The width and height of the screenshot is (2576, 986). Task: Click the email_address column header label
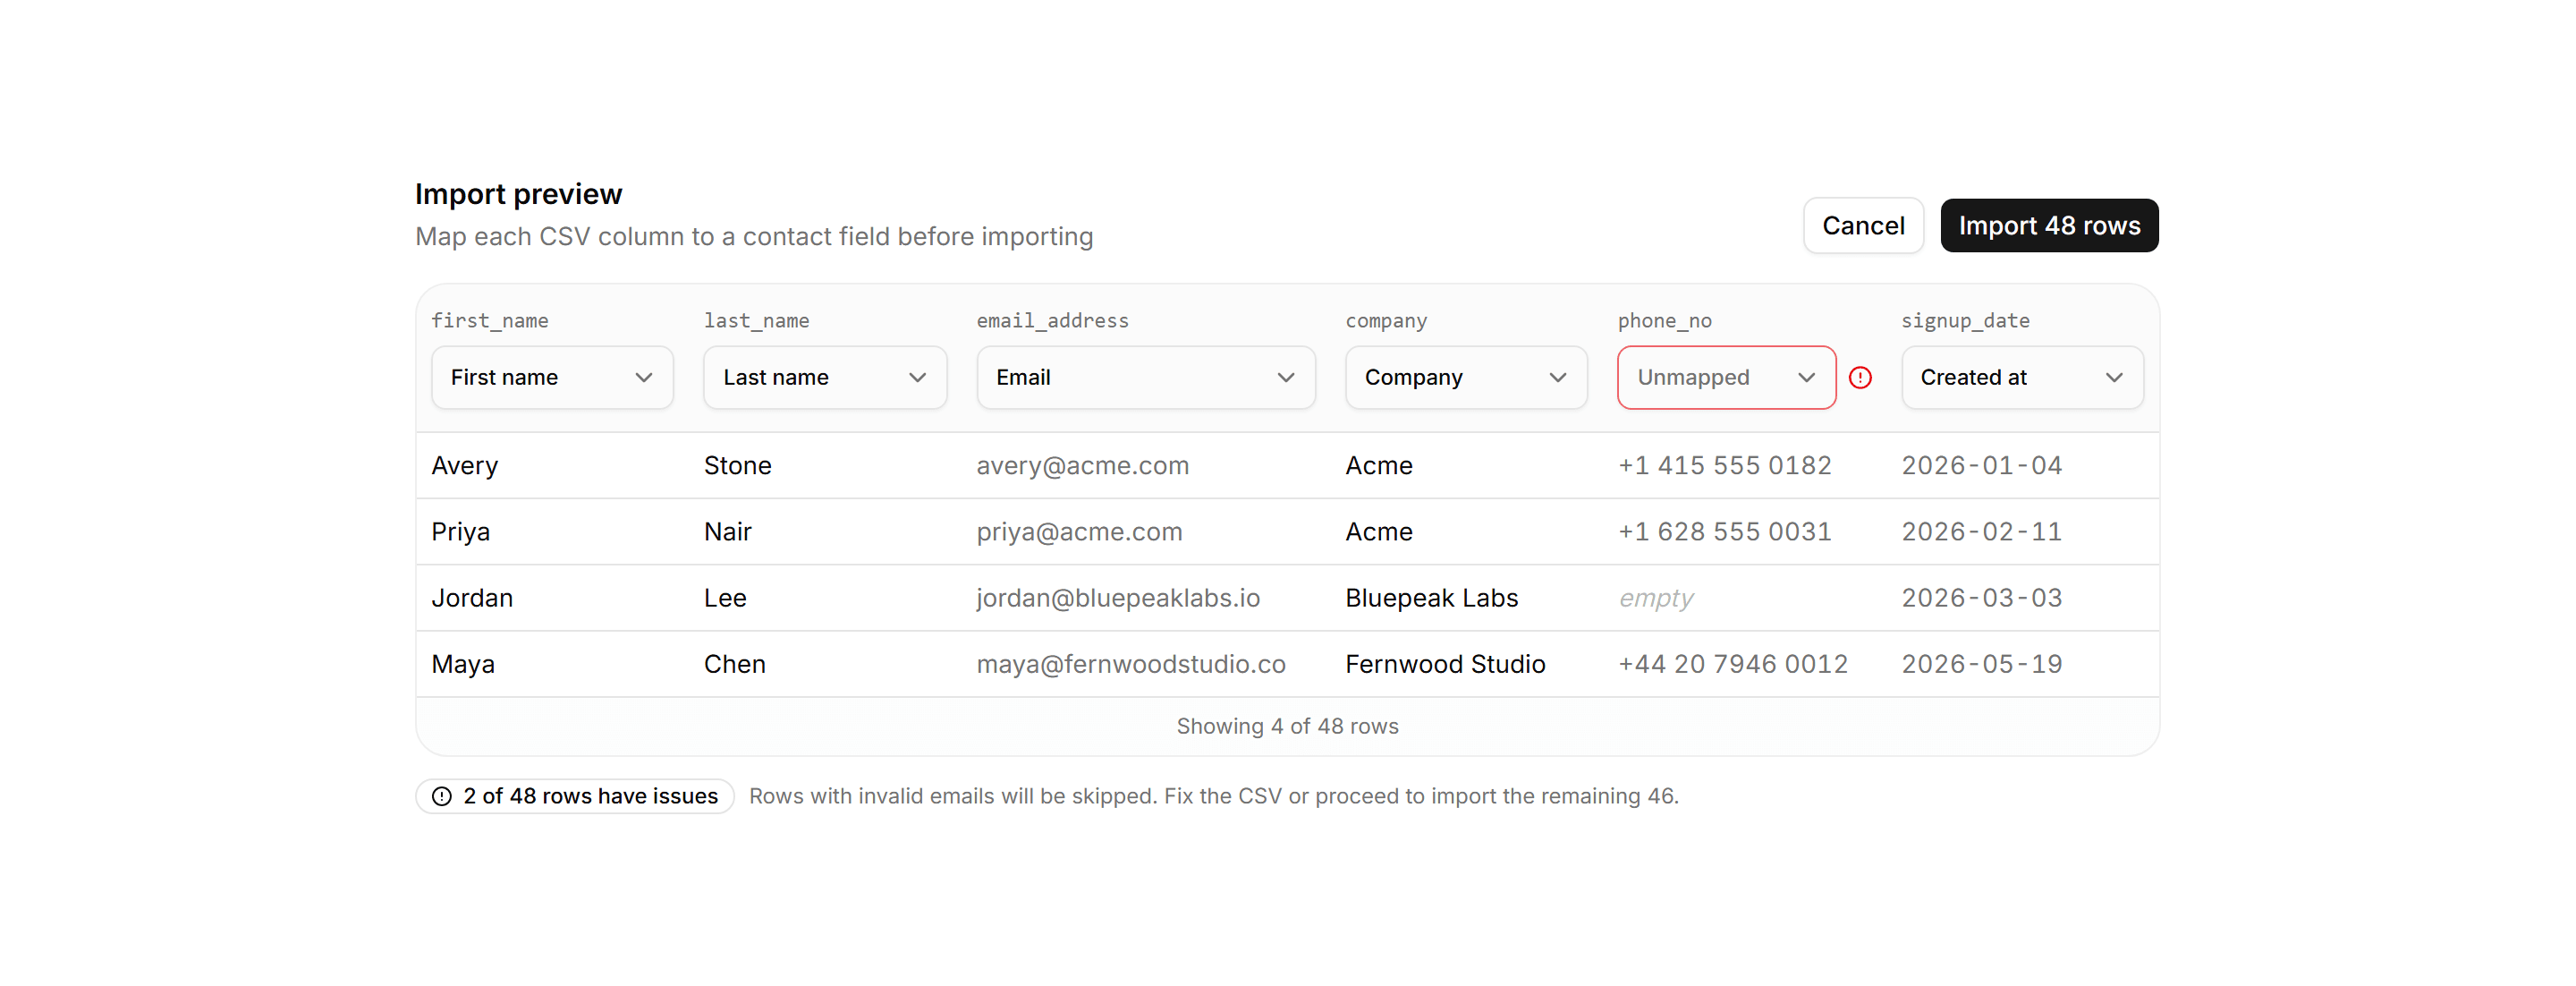coord(1052,321)
